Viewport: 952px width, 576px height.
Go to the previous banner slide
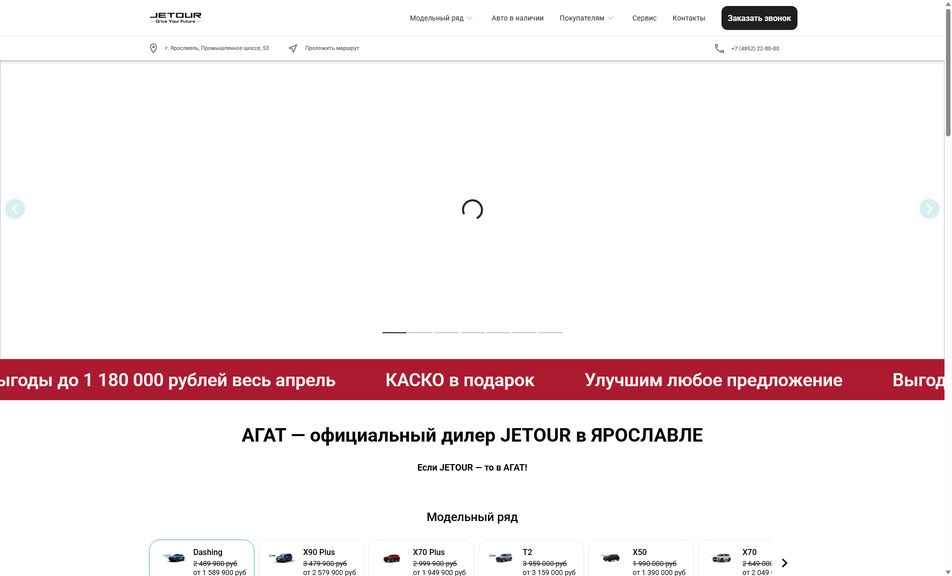coord(15,209)
